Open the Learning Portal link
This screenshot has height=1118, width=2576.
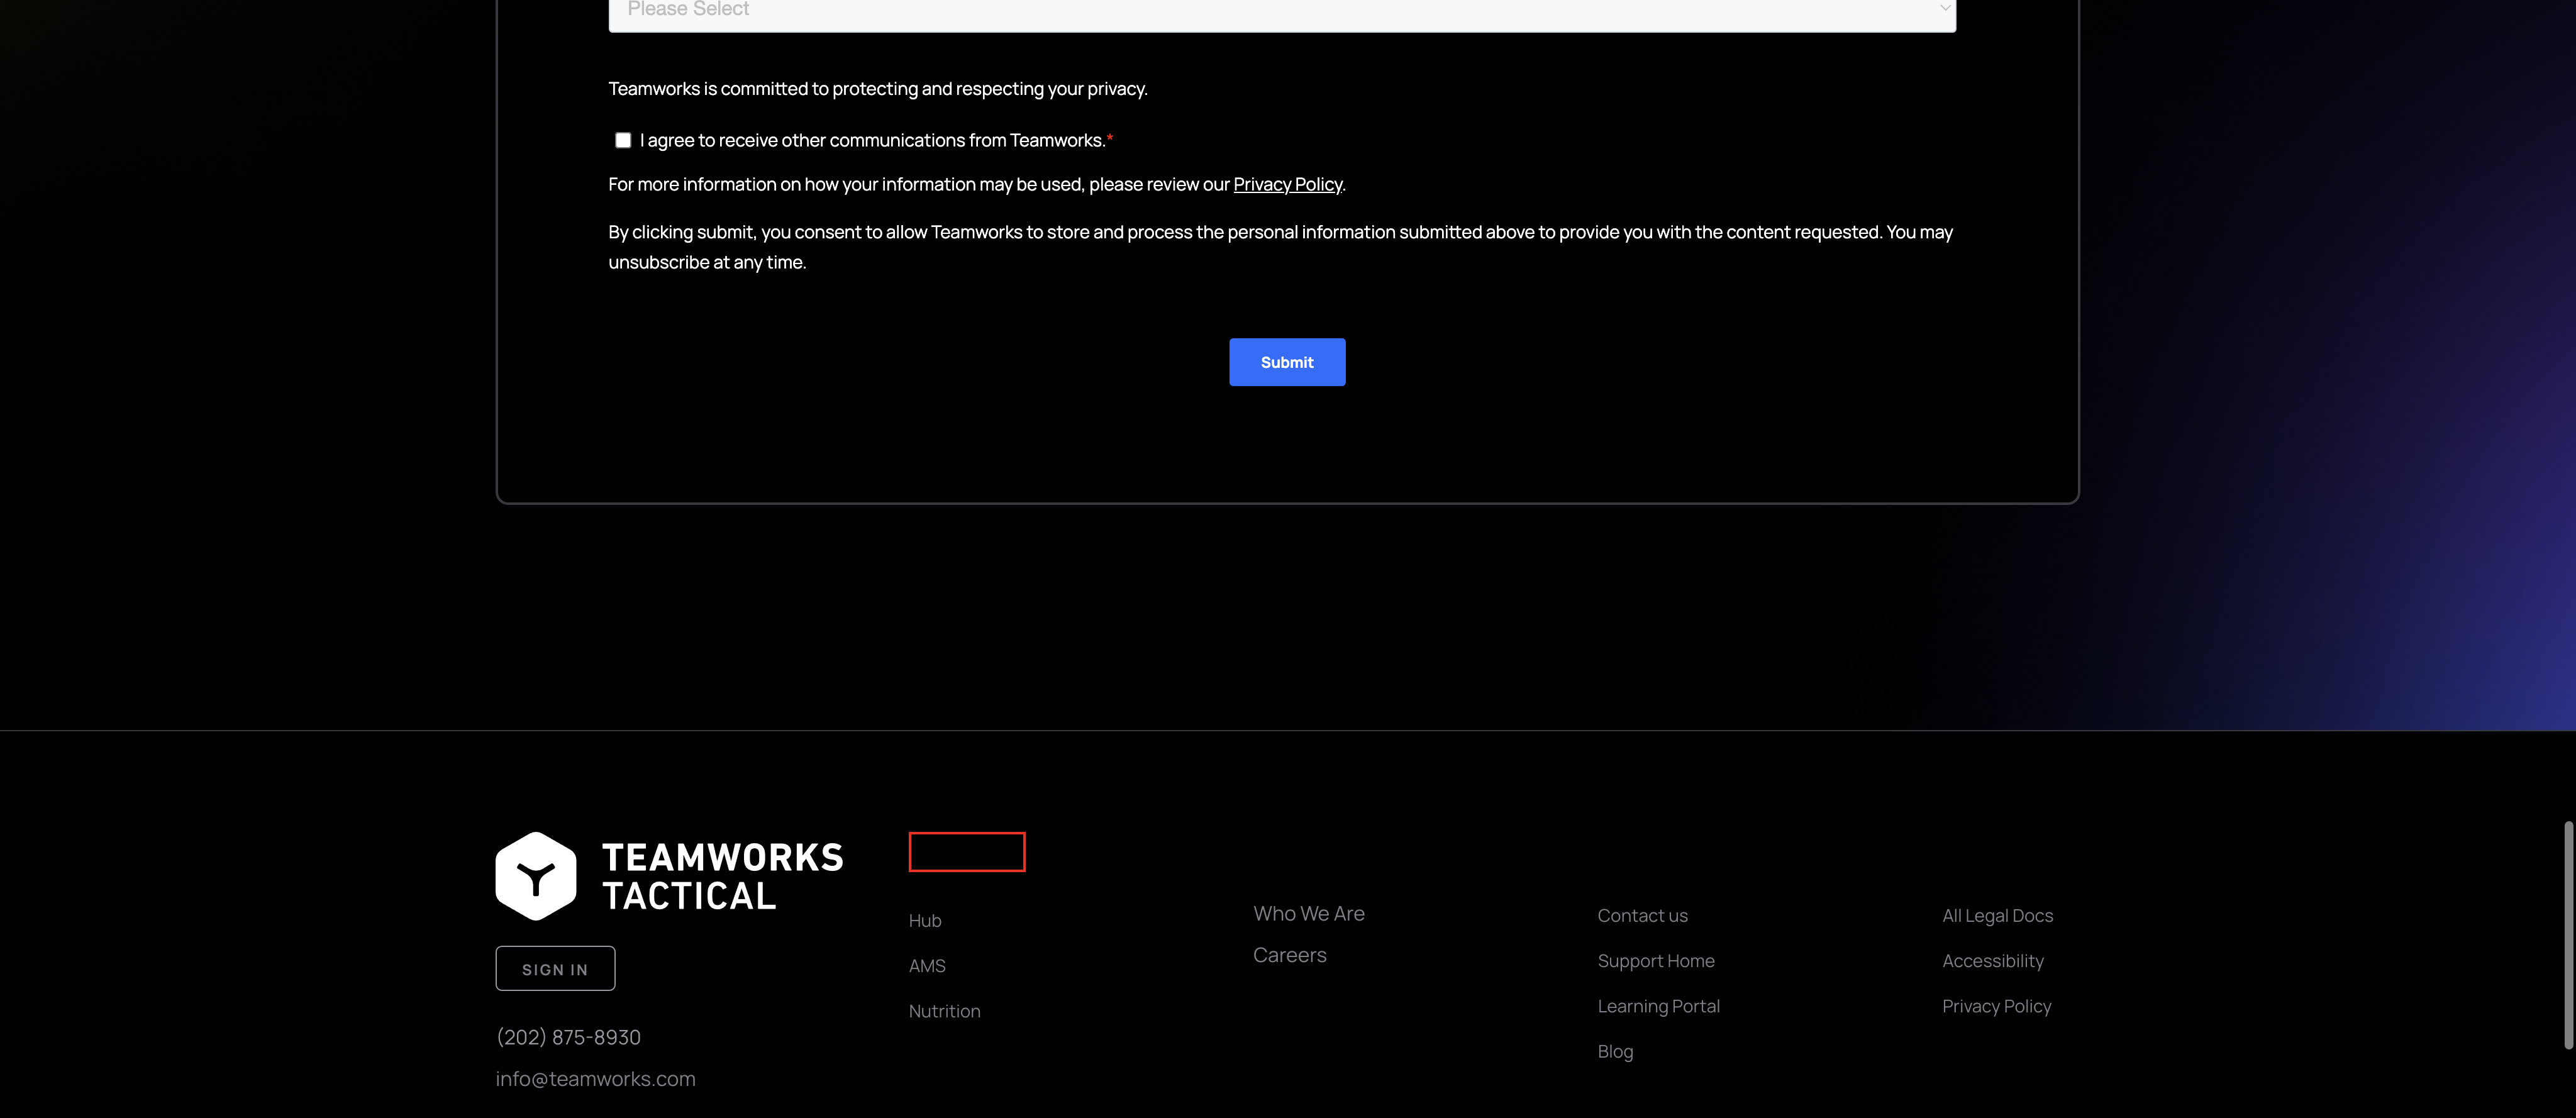tap(1658, 1005)
